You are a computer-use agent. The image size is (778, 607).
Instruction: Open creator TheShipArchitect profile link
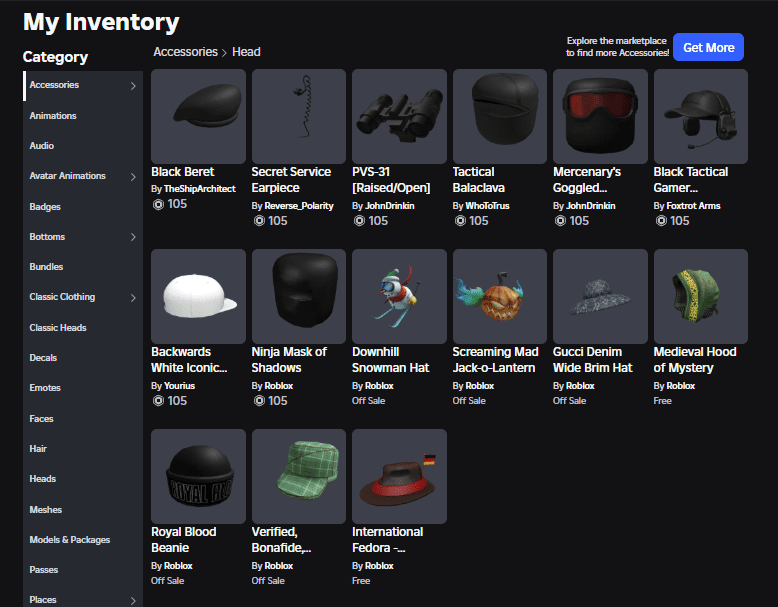199,189
